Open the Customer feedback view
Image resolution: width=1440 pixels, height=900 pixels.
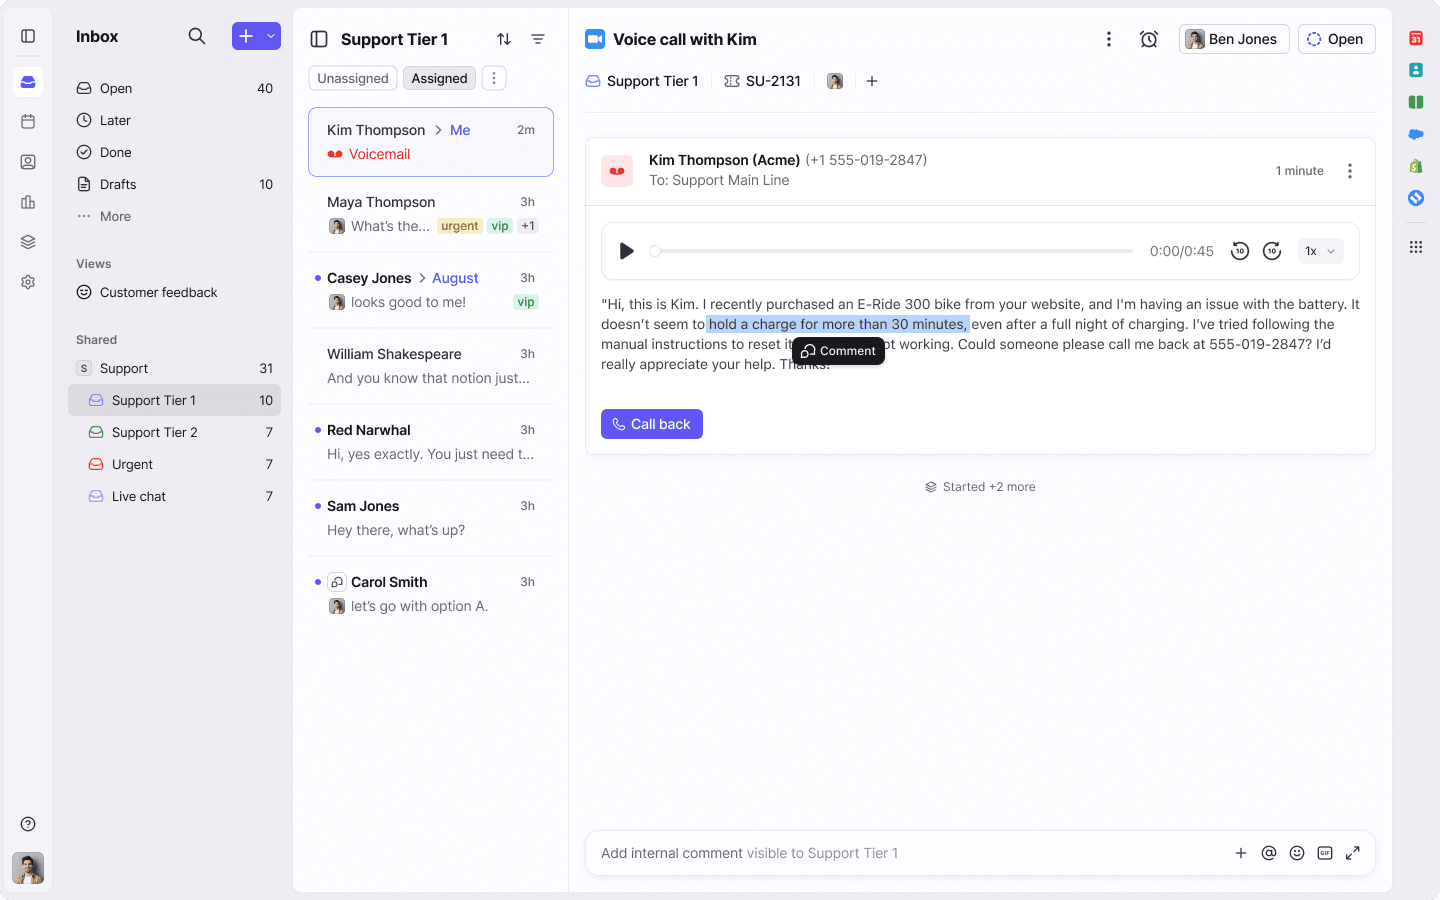[x=157, y=292]
